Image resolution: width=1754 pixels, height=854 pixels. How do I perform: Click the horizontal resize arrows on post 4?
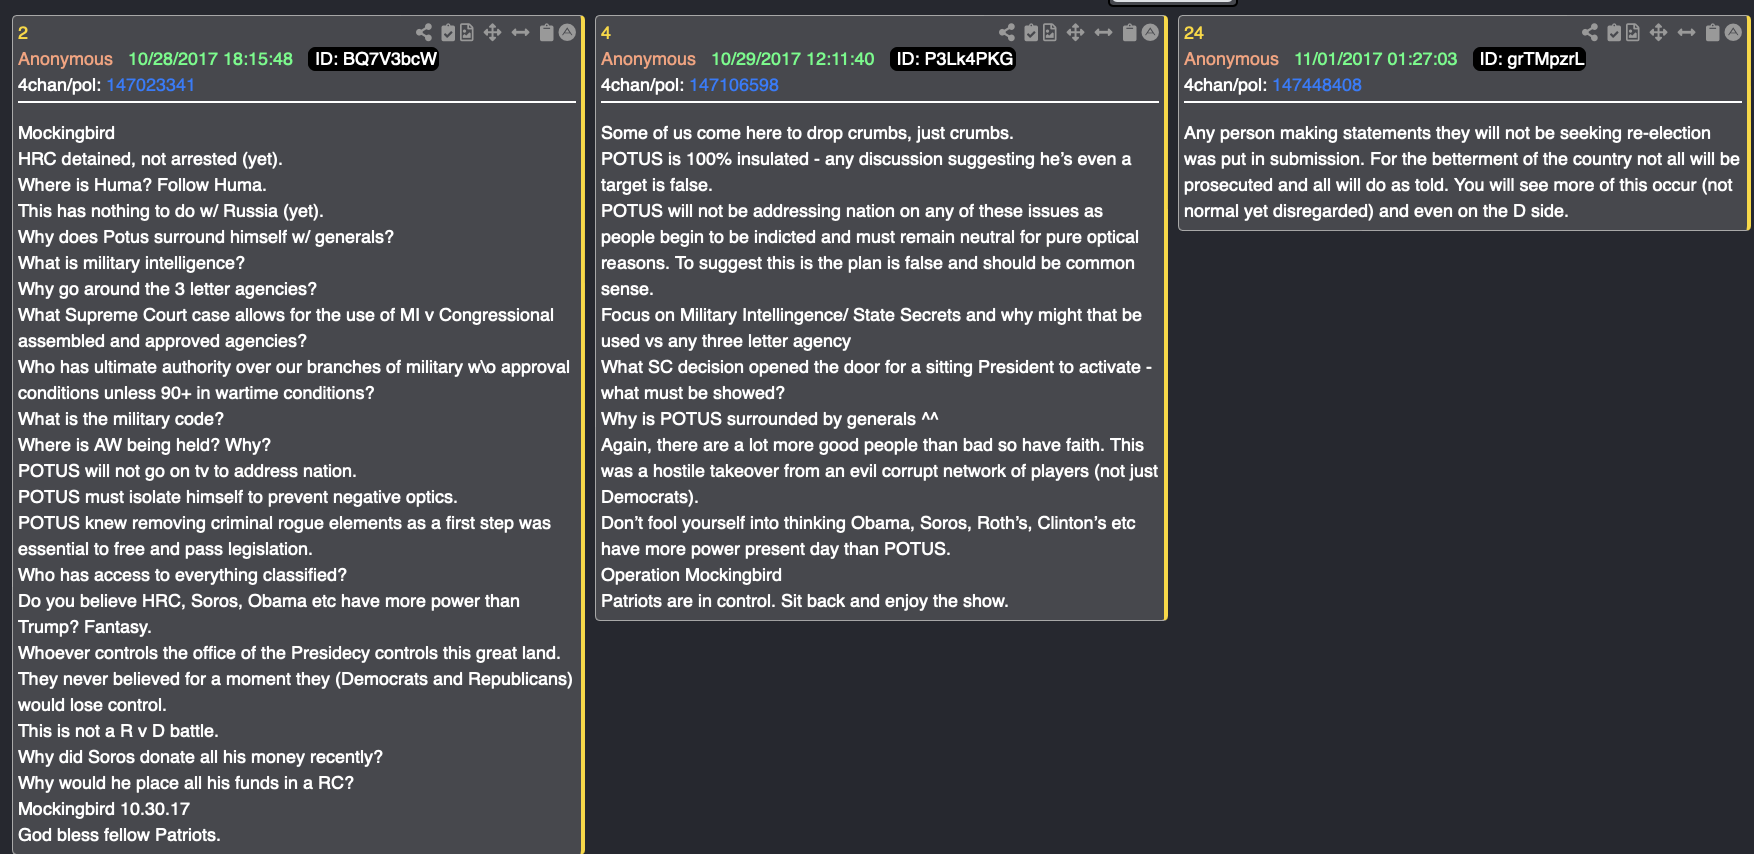[x=1103, y=32]
